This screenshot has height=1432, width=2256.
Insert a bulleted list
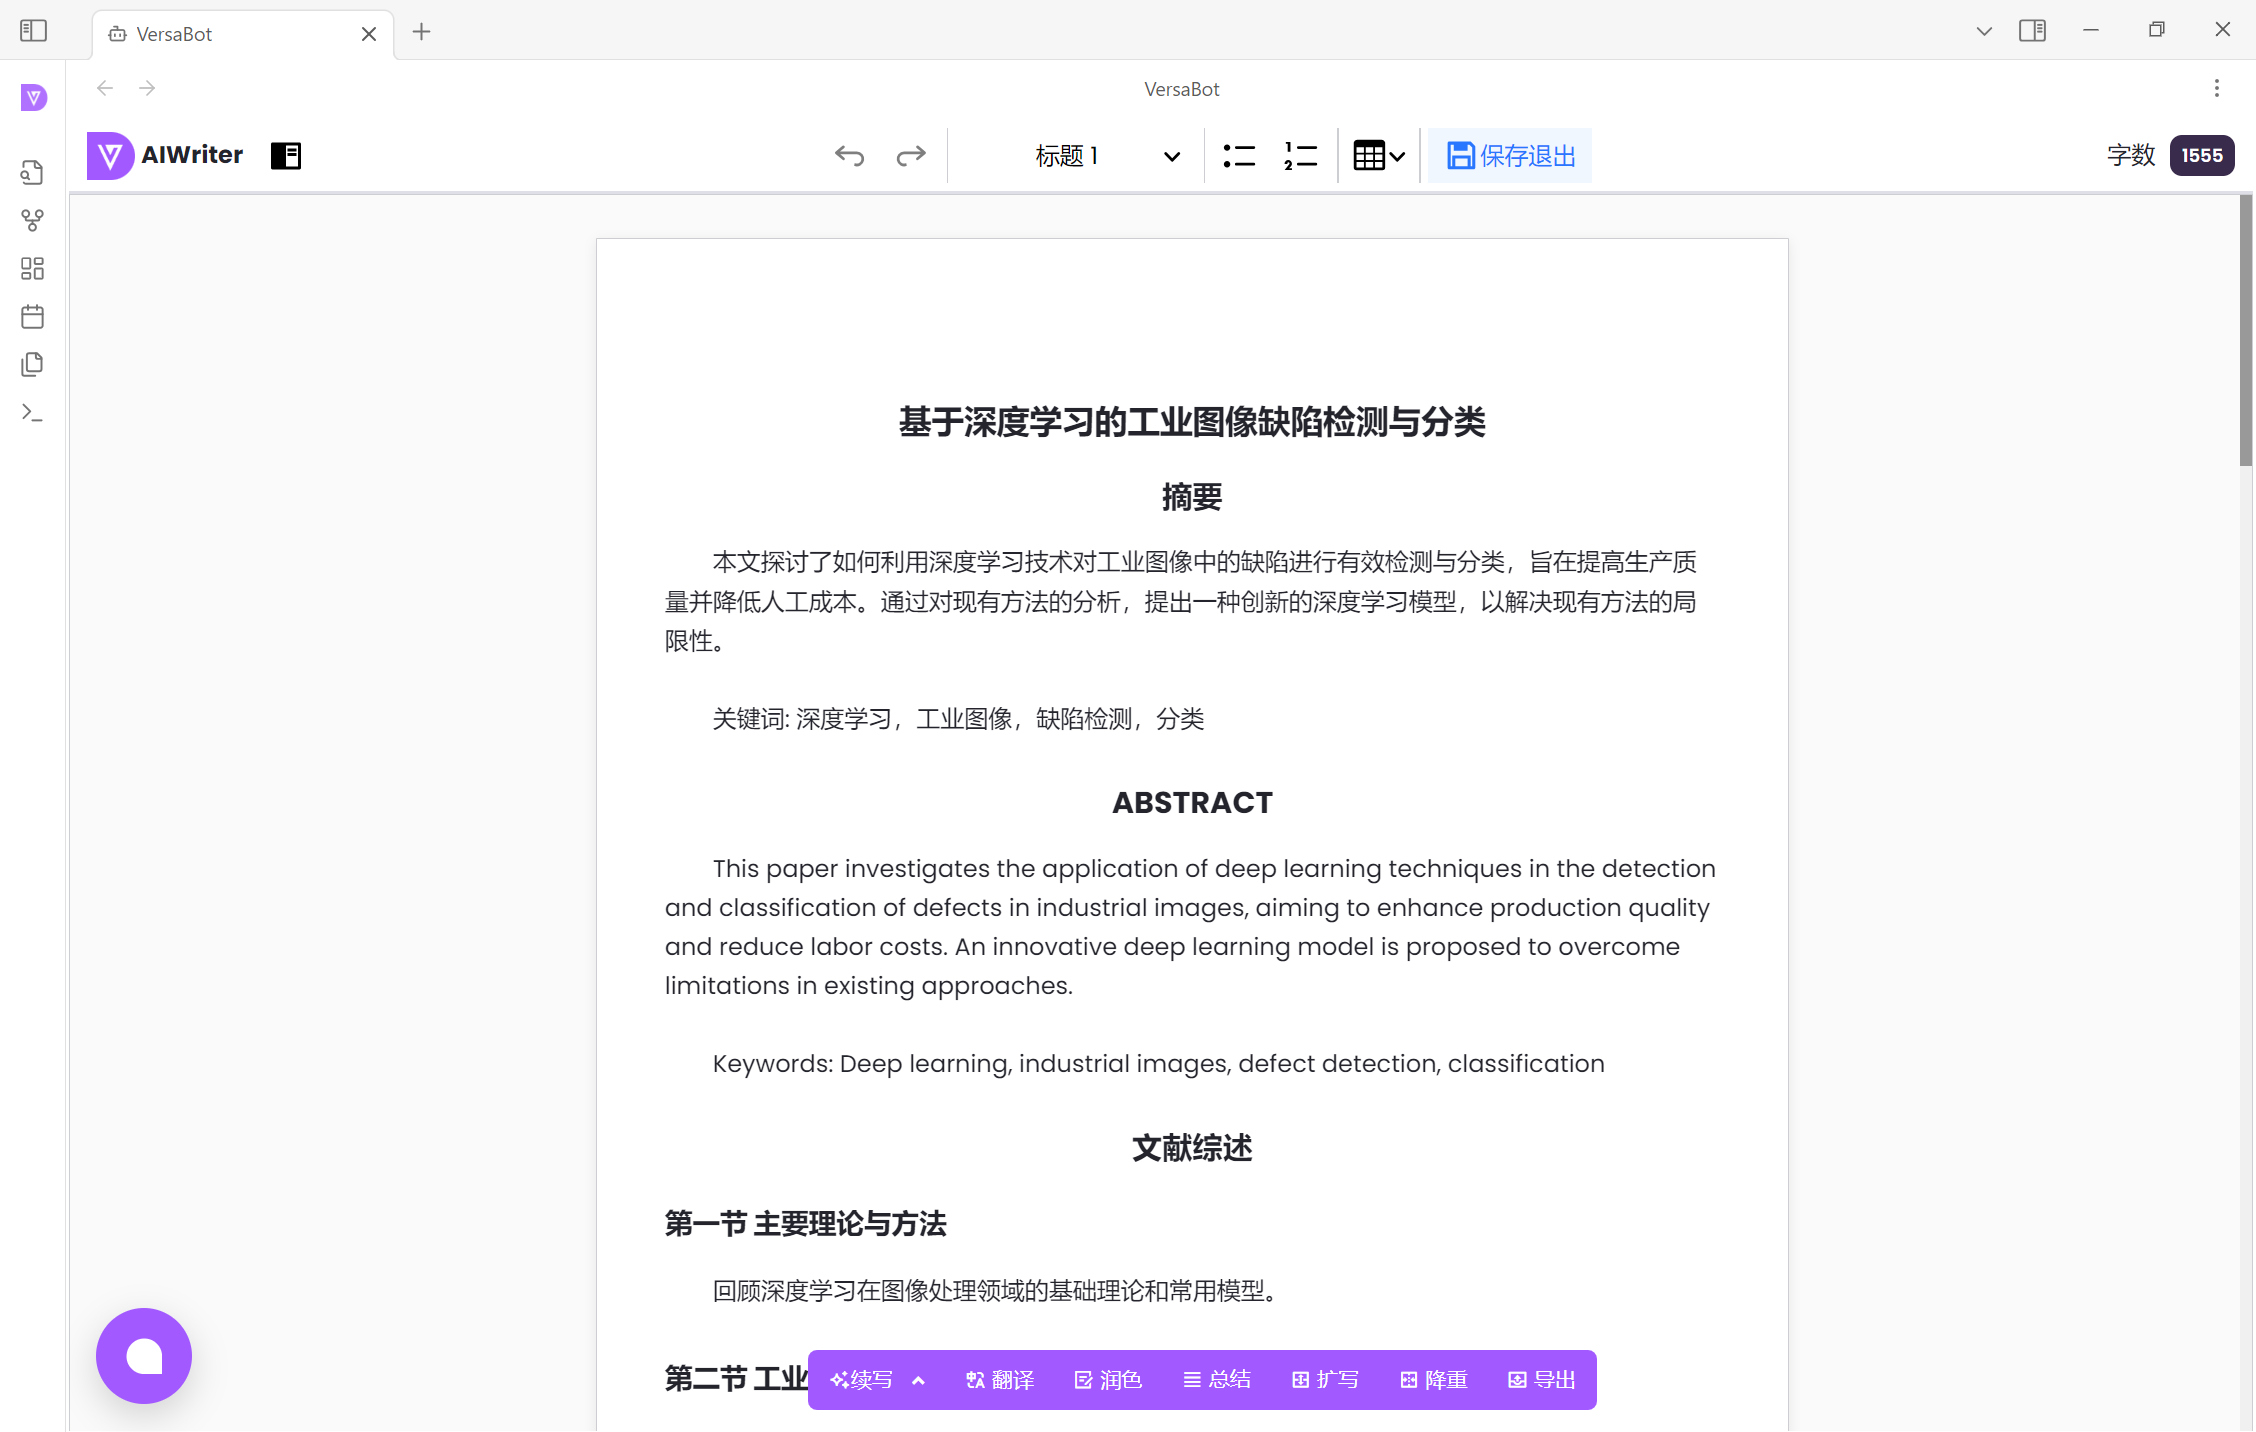pyautogui.click(x=1239, y=155)
